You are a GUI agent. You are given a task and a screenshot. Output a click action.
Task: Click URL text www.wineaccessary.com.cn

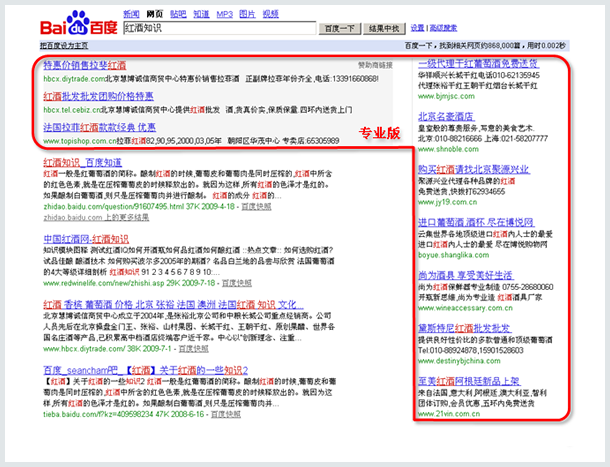465,308
